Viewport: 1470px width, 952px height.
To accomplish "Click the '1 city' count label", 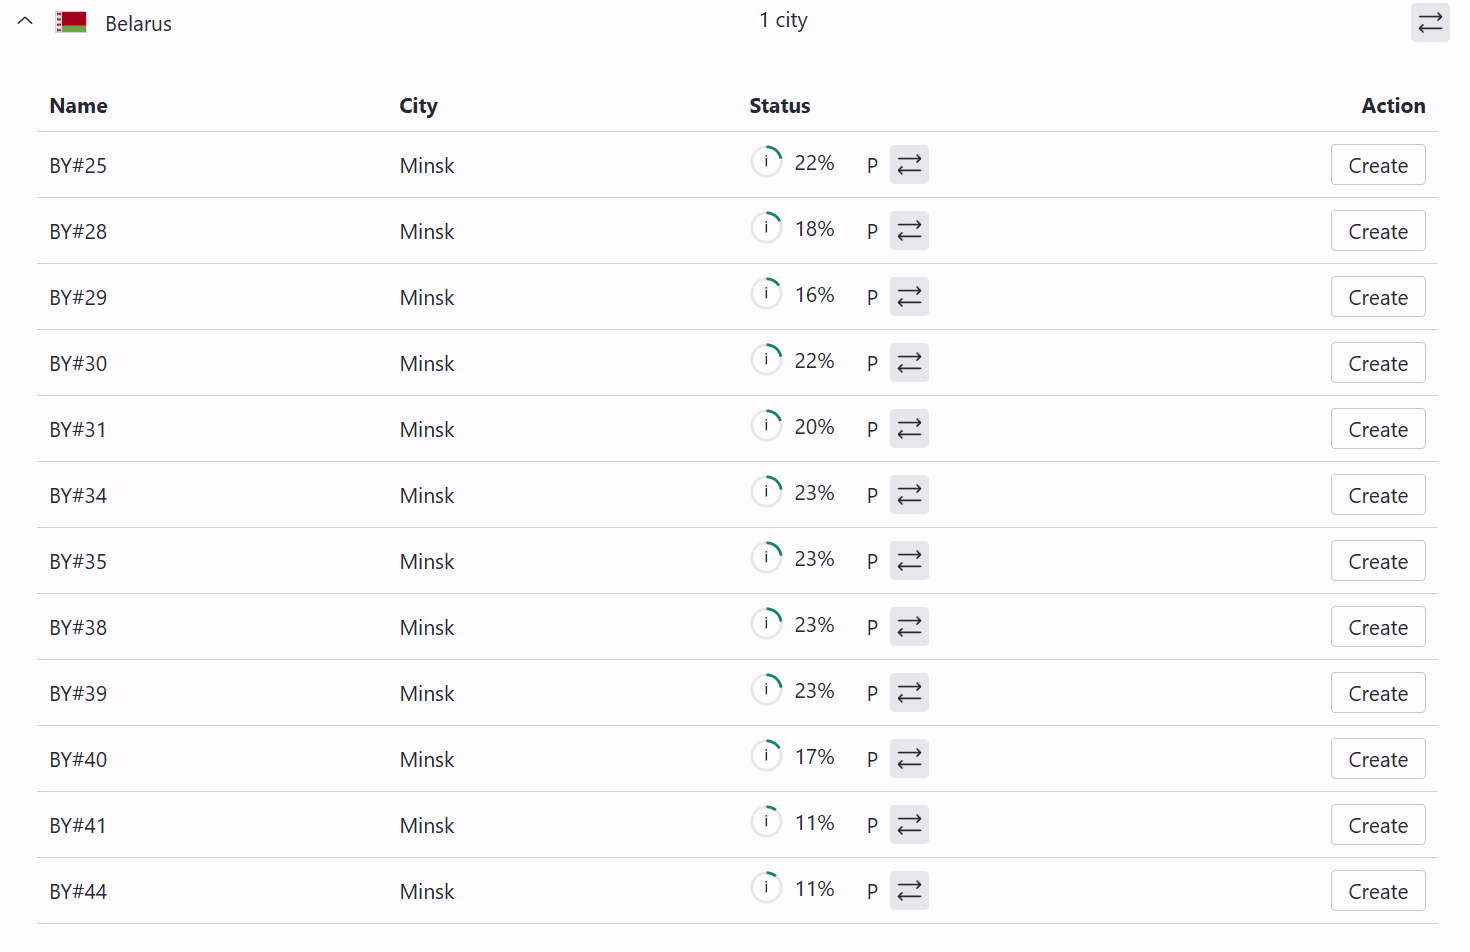I will [783, 21].
